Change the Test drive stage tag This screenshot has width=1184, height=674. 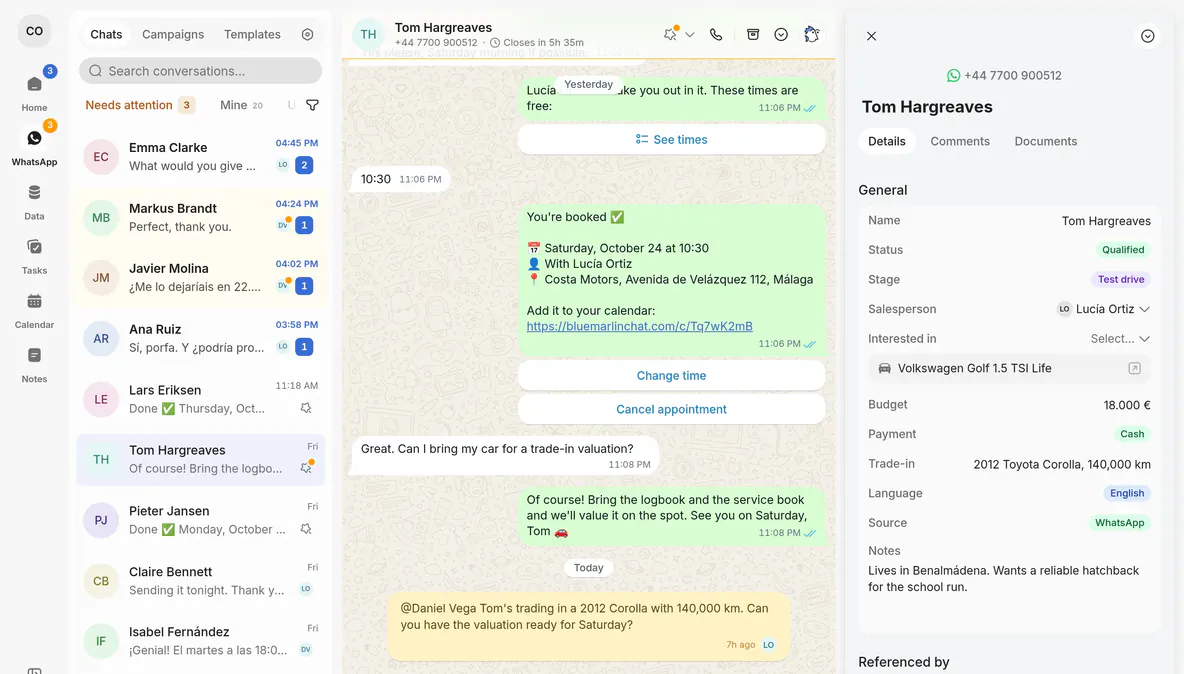[x=1121, y=279]
